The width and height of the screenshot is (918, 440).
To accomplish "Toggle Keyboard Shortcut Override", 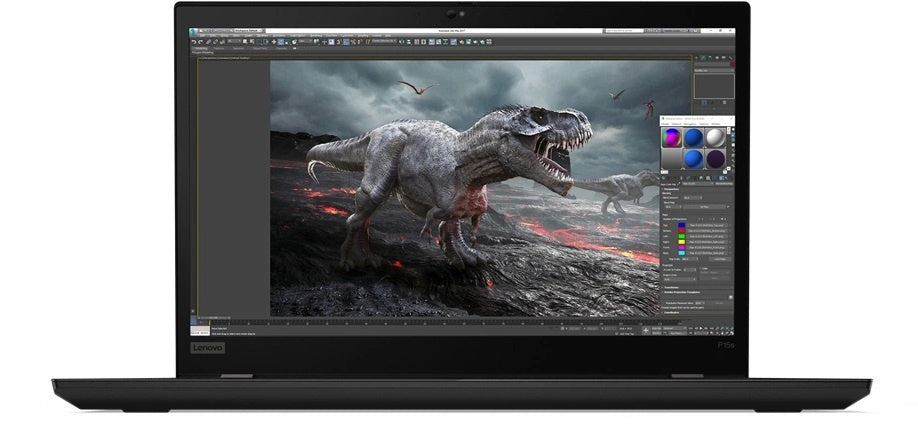I will pyautogui.click(x=331, y=42).
